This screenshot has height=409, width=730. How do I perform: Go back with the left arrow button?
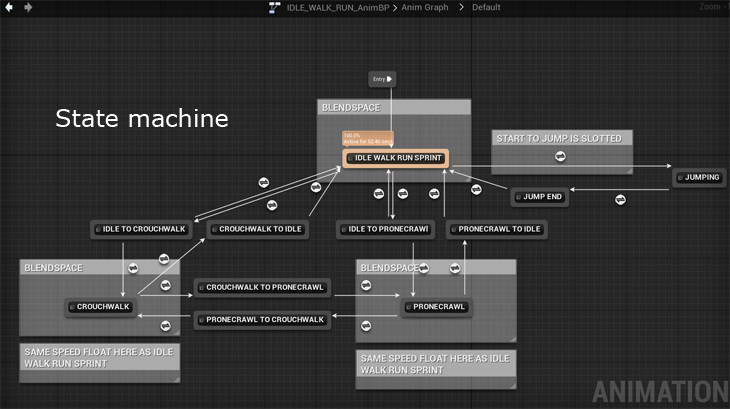pos(8,7)
